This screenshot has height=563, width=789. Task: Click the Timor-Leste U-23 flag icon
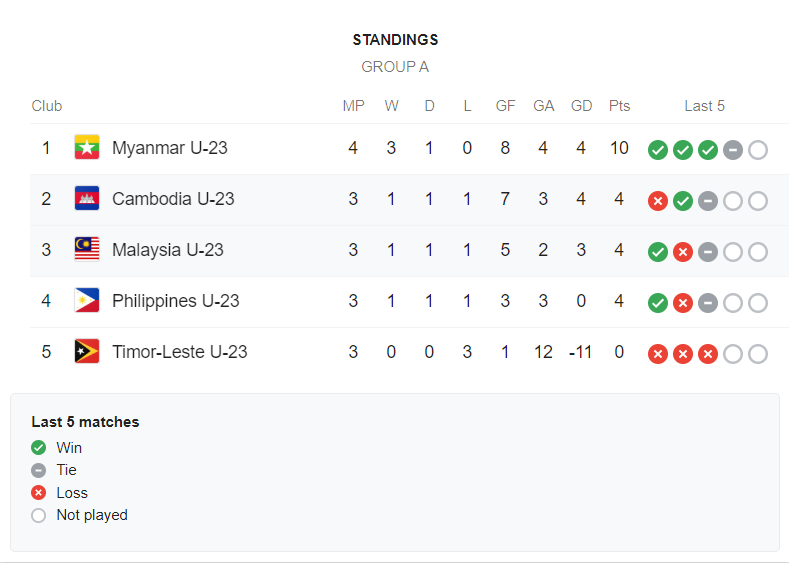point(87,351)
